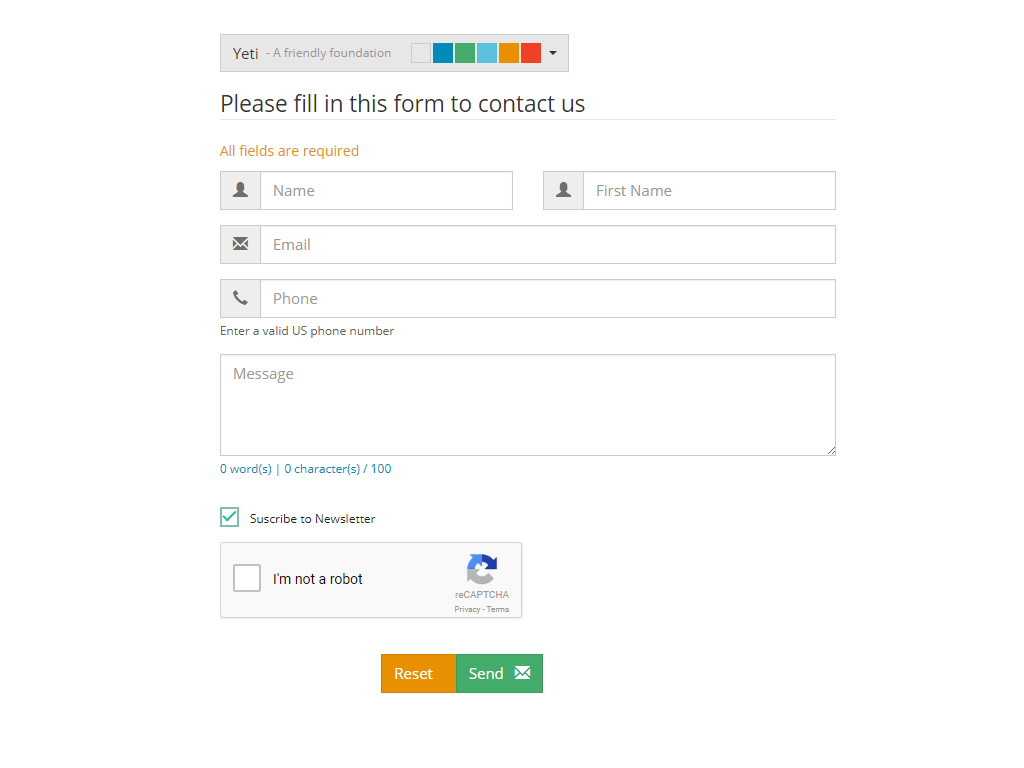Focus the Name input field

(386, 190)
